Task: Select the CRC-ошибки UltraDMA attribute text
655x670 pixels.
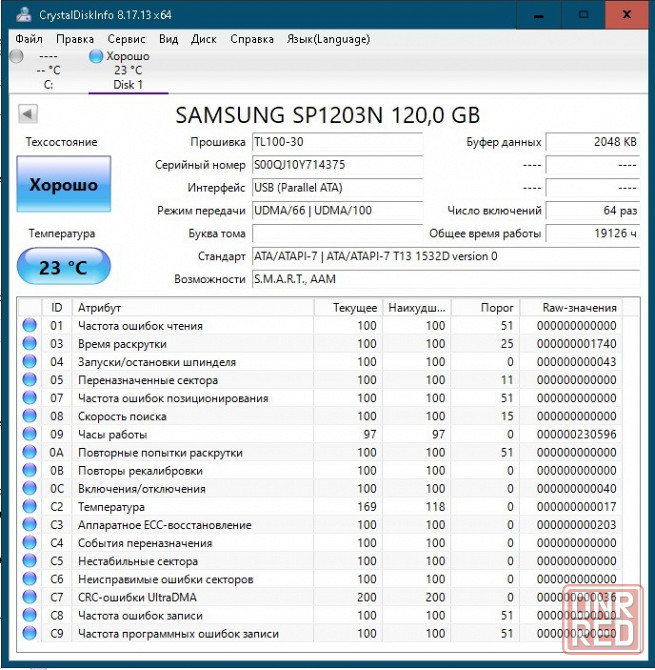Action: 137,597
